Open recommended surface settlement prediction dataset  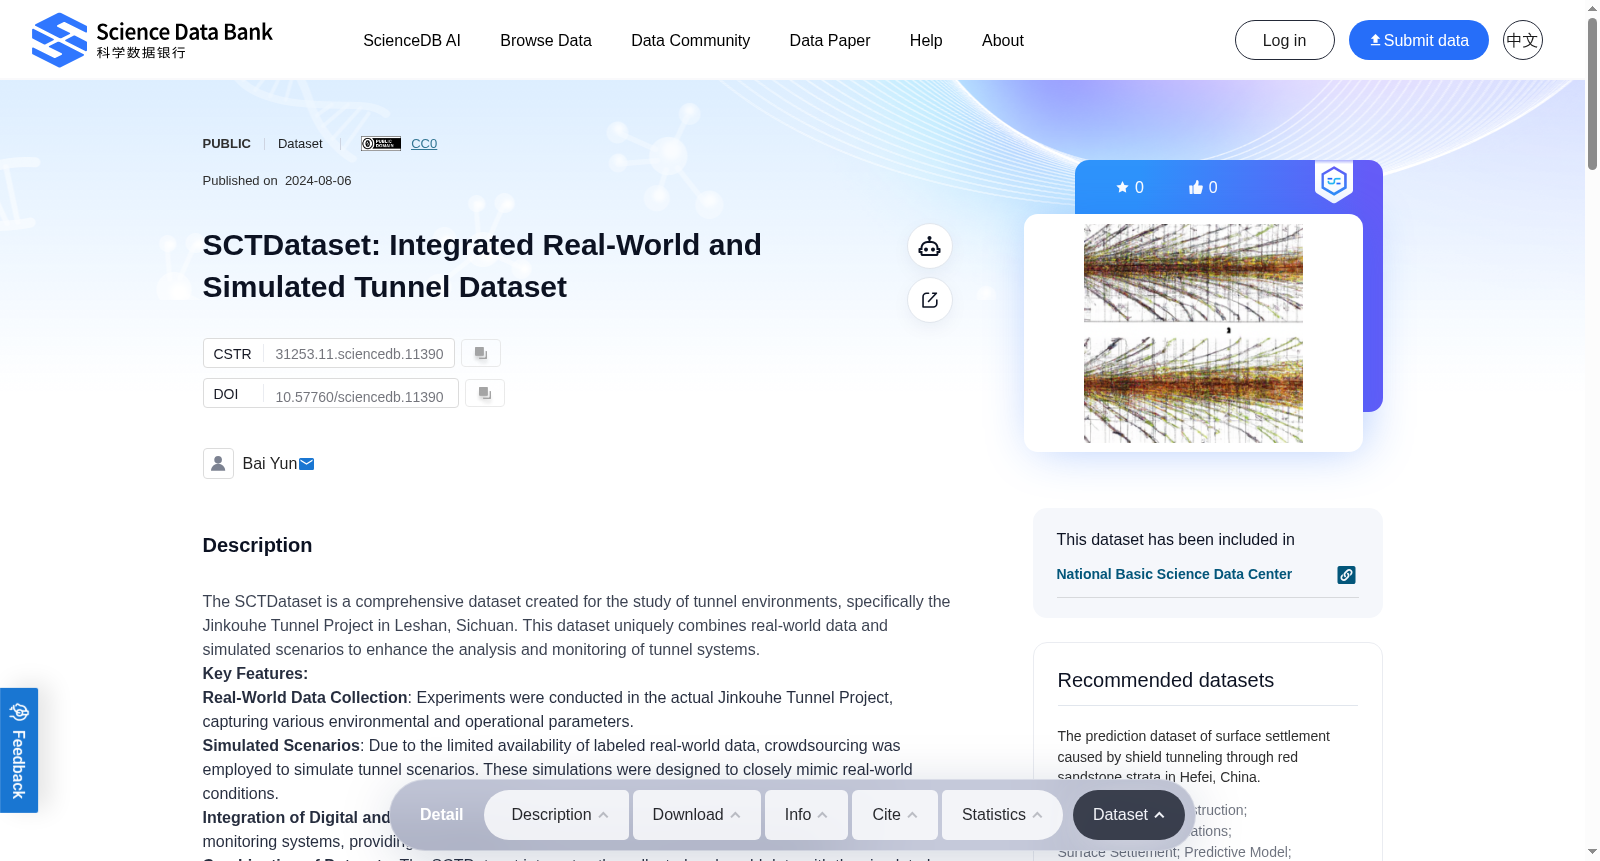click(x=1193, y=756)
